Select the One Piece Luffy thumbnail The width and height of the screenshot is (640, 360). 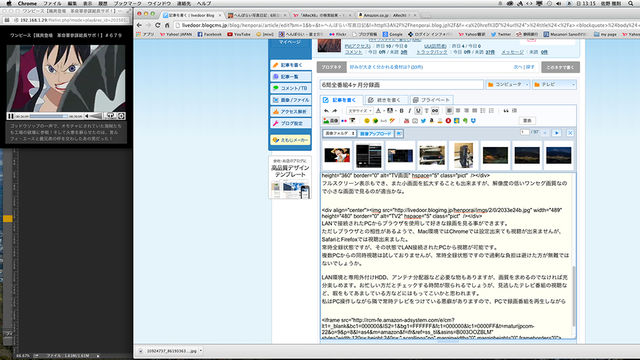tap(337, 155)
